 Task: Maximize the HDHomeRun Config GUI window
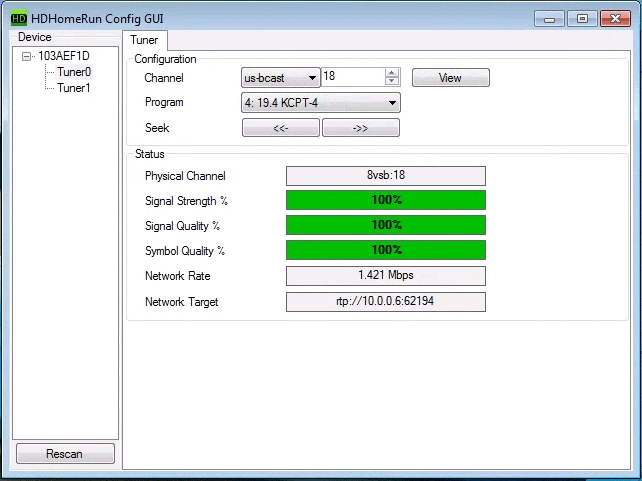[582, 19]
